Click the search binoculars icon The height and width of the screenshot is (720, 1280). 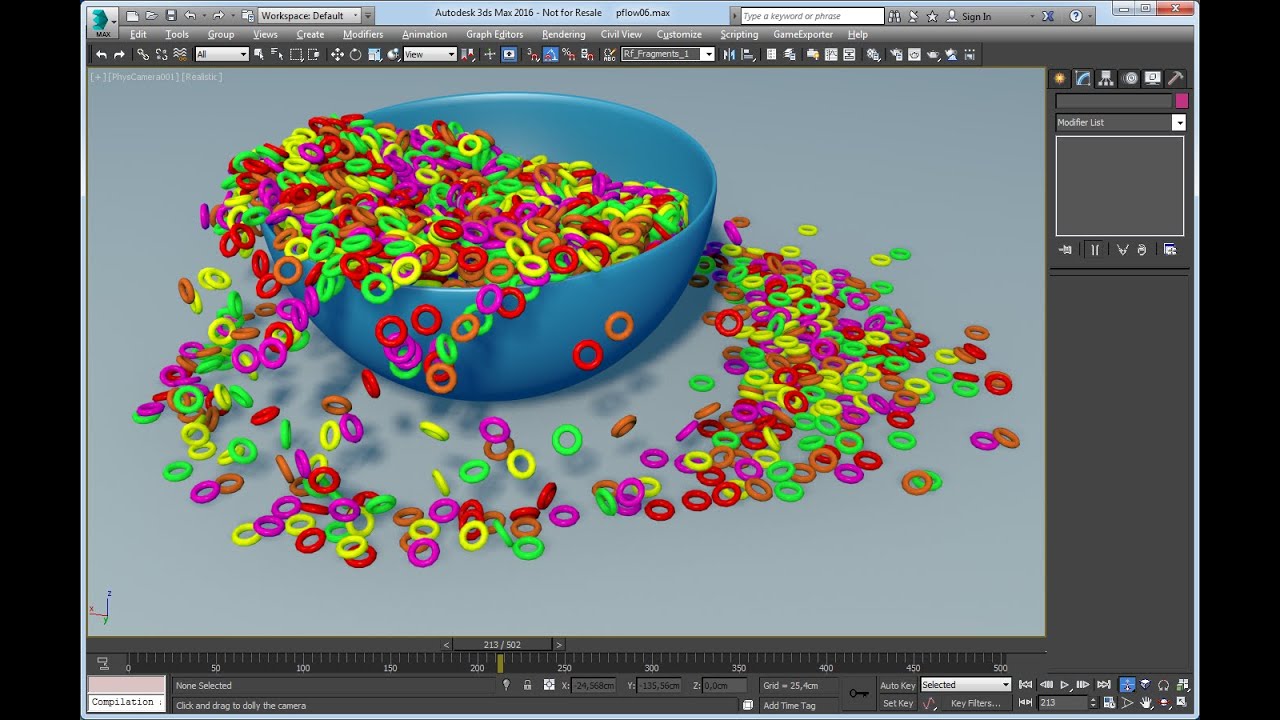pos(895,16)
